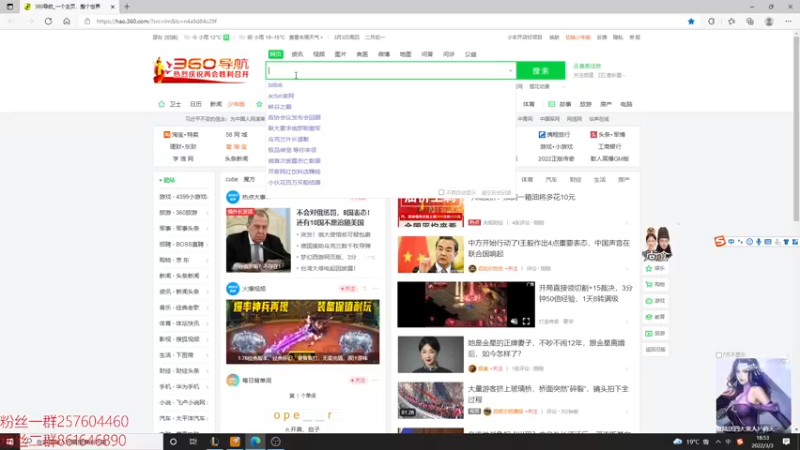Screen dimensions: 800x450
Task: Click the 教育 icon in side panel
Action: click(649, 317)
